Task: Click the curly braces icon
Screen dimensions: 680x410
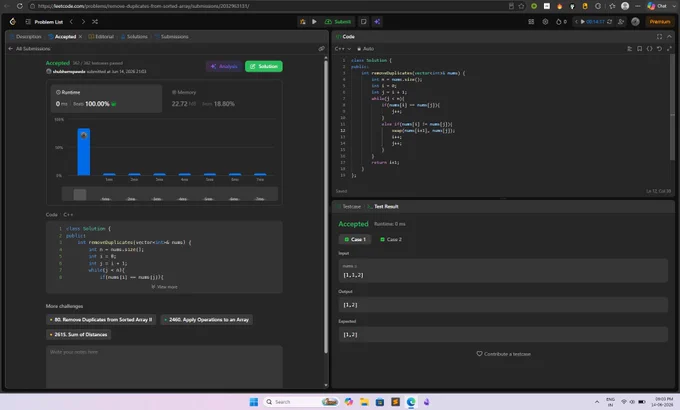Action: pos(649,49)
